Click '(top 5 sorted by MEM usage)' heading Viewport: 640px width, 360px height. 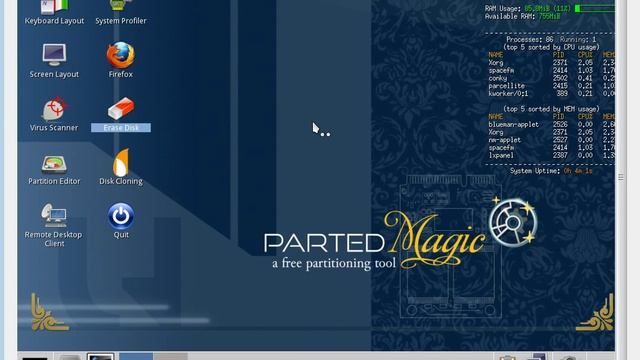click(551, 109)
